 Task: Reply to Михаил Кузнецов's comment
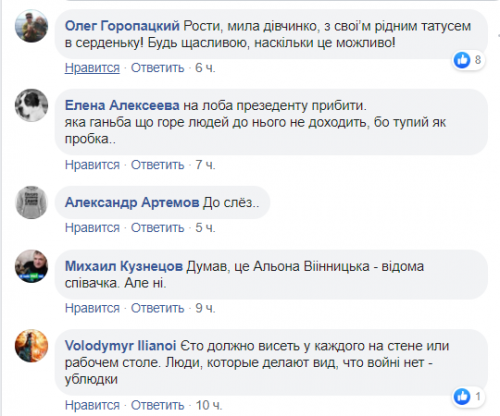pos(157,308)
